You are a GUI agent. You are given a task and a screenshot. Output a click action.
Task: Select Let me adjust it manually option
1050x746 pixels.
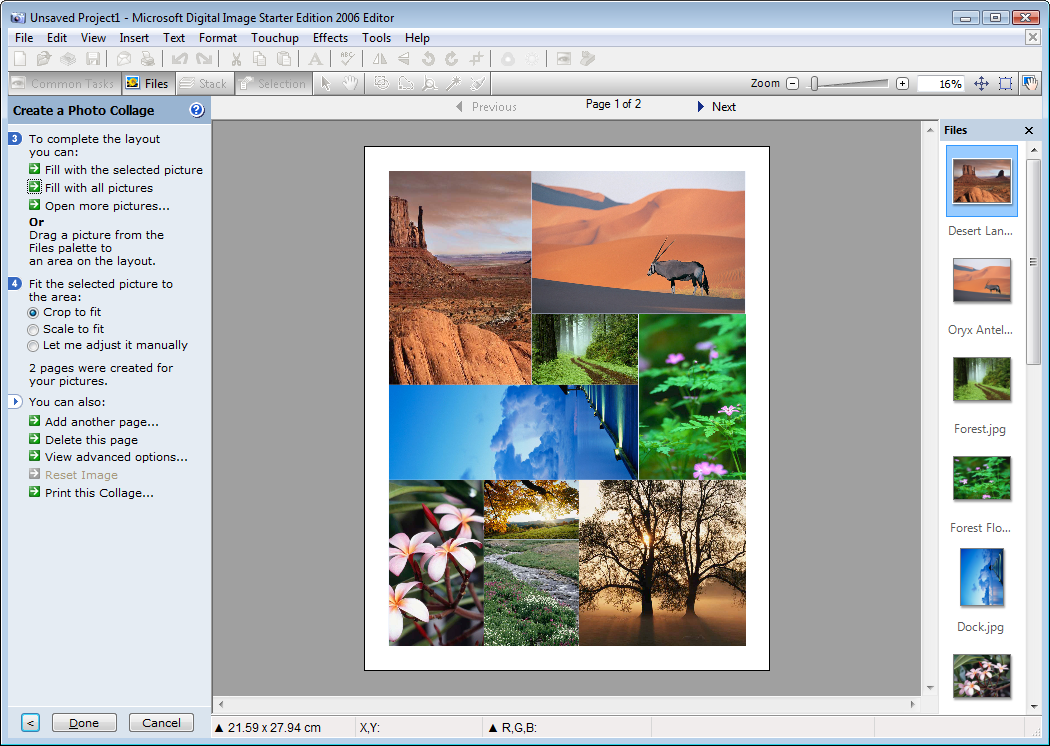(x=33, y=346)
